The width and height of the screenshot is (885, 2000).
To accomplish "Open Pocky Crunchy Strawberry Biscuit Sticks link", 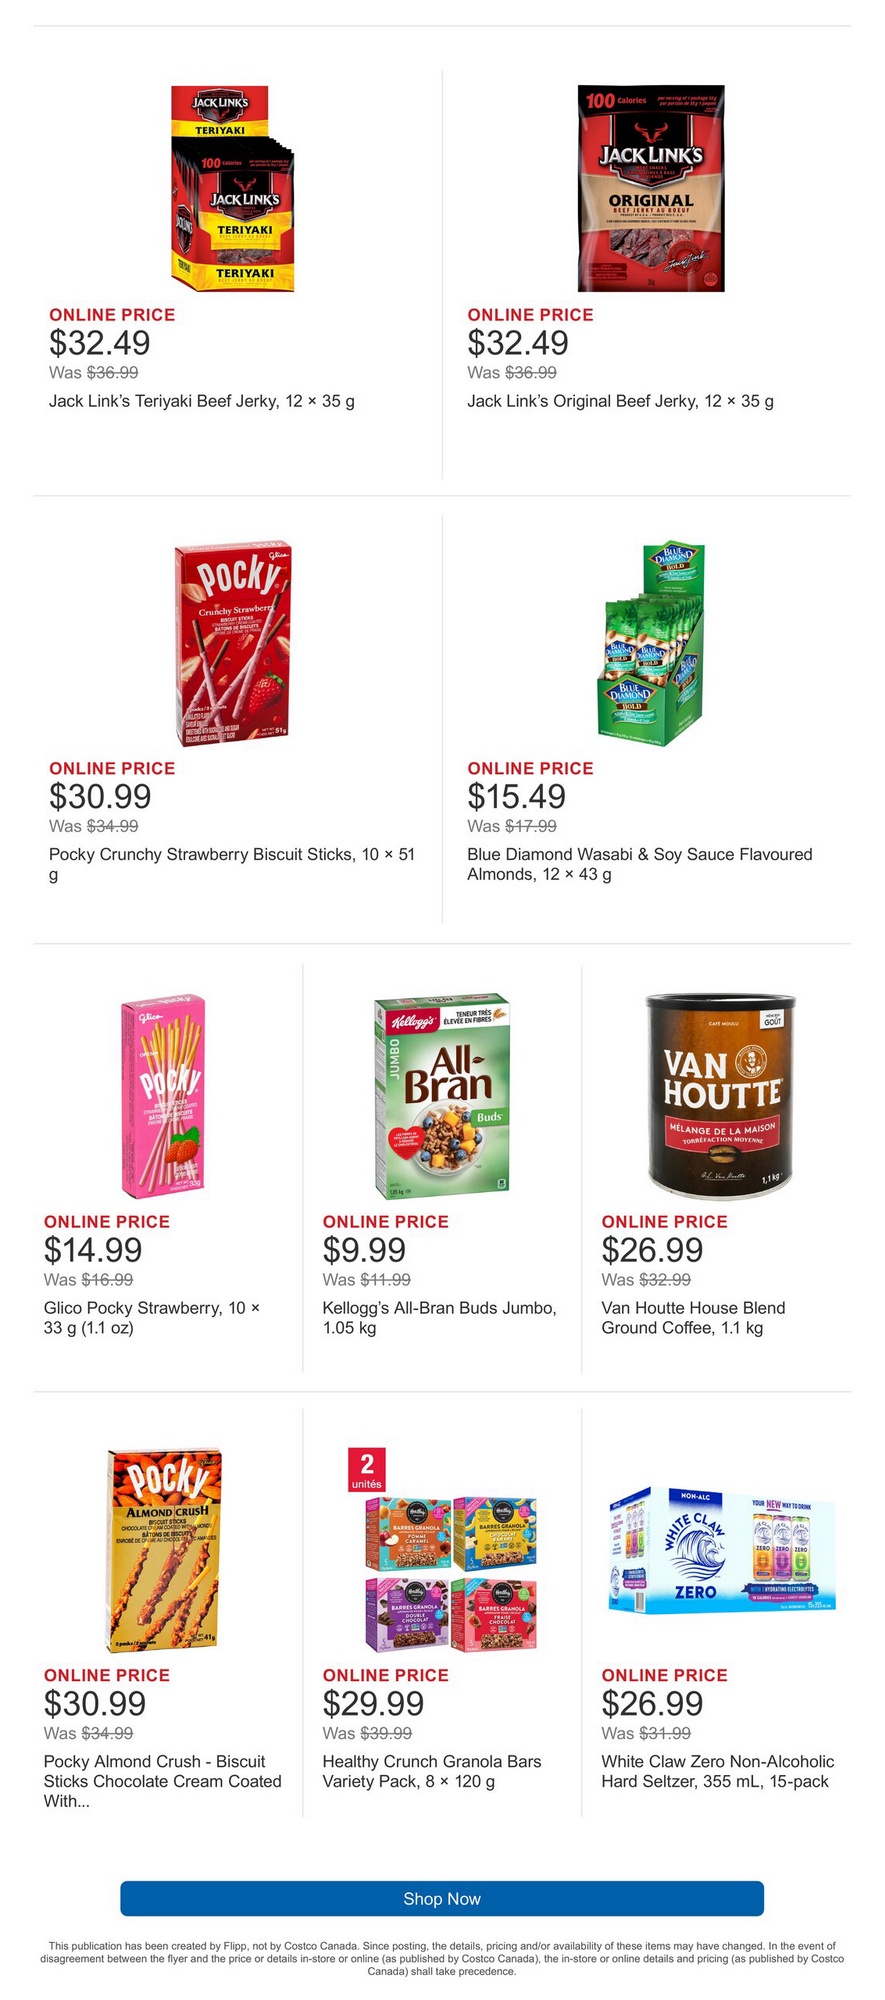I will pyautogui.click(x=232, y=855).
